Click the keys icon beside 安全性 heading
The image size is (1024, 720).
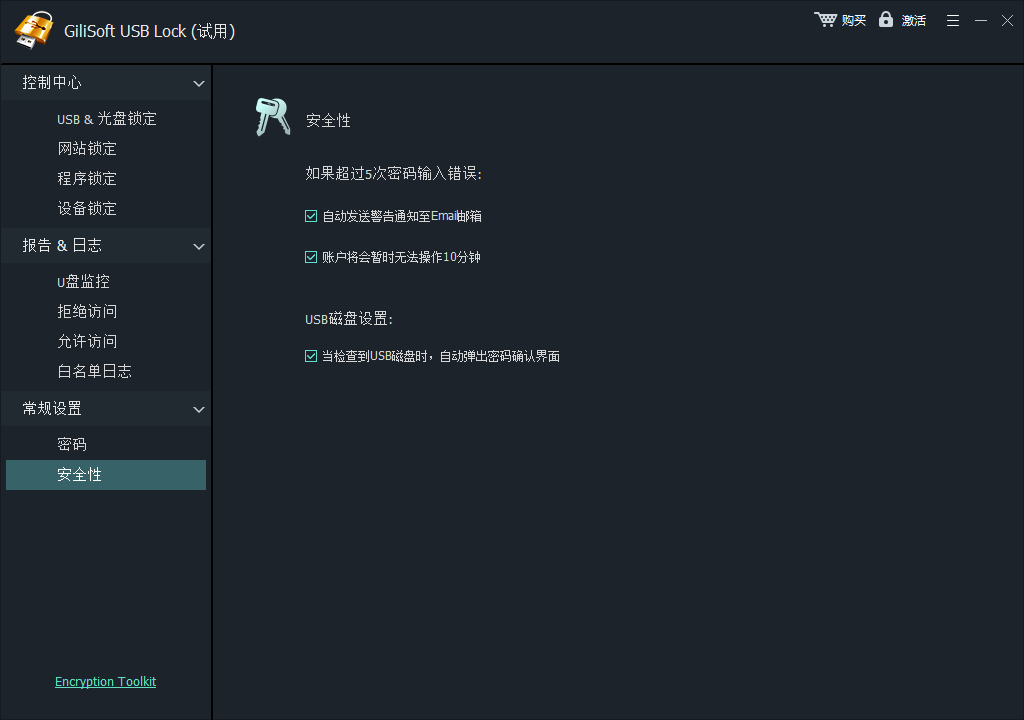pyautogui.click(x=272, y=117)
